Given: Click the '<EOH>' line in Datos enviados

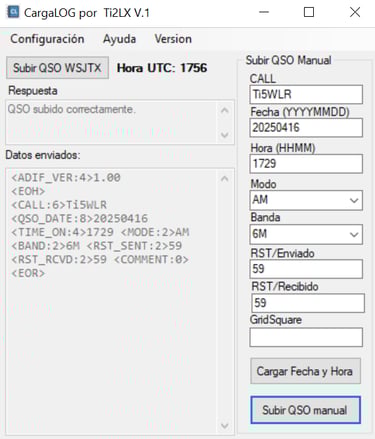Looking at the screenshot, I should 28,191.
